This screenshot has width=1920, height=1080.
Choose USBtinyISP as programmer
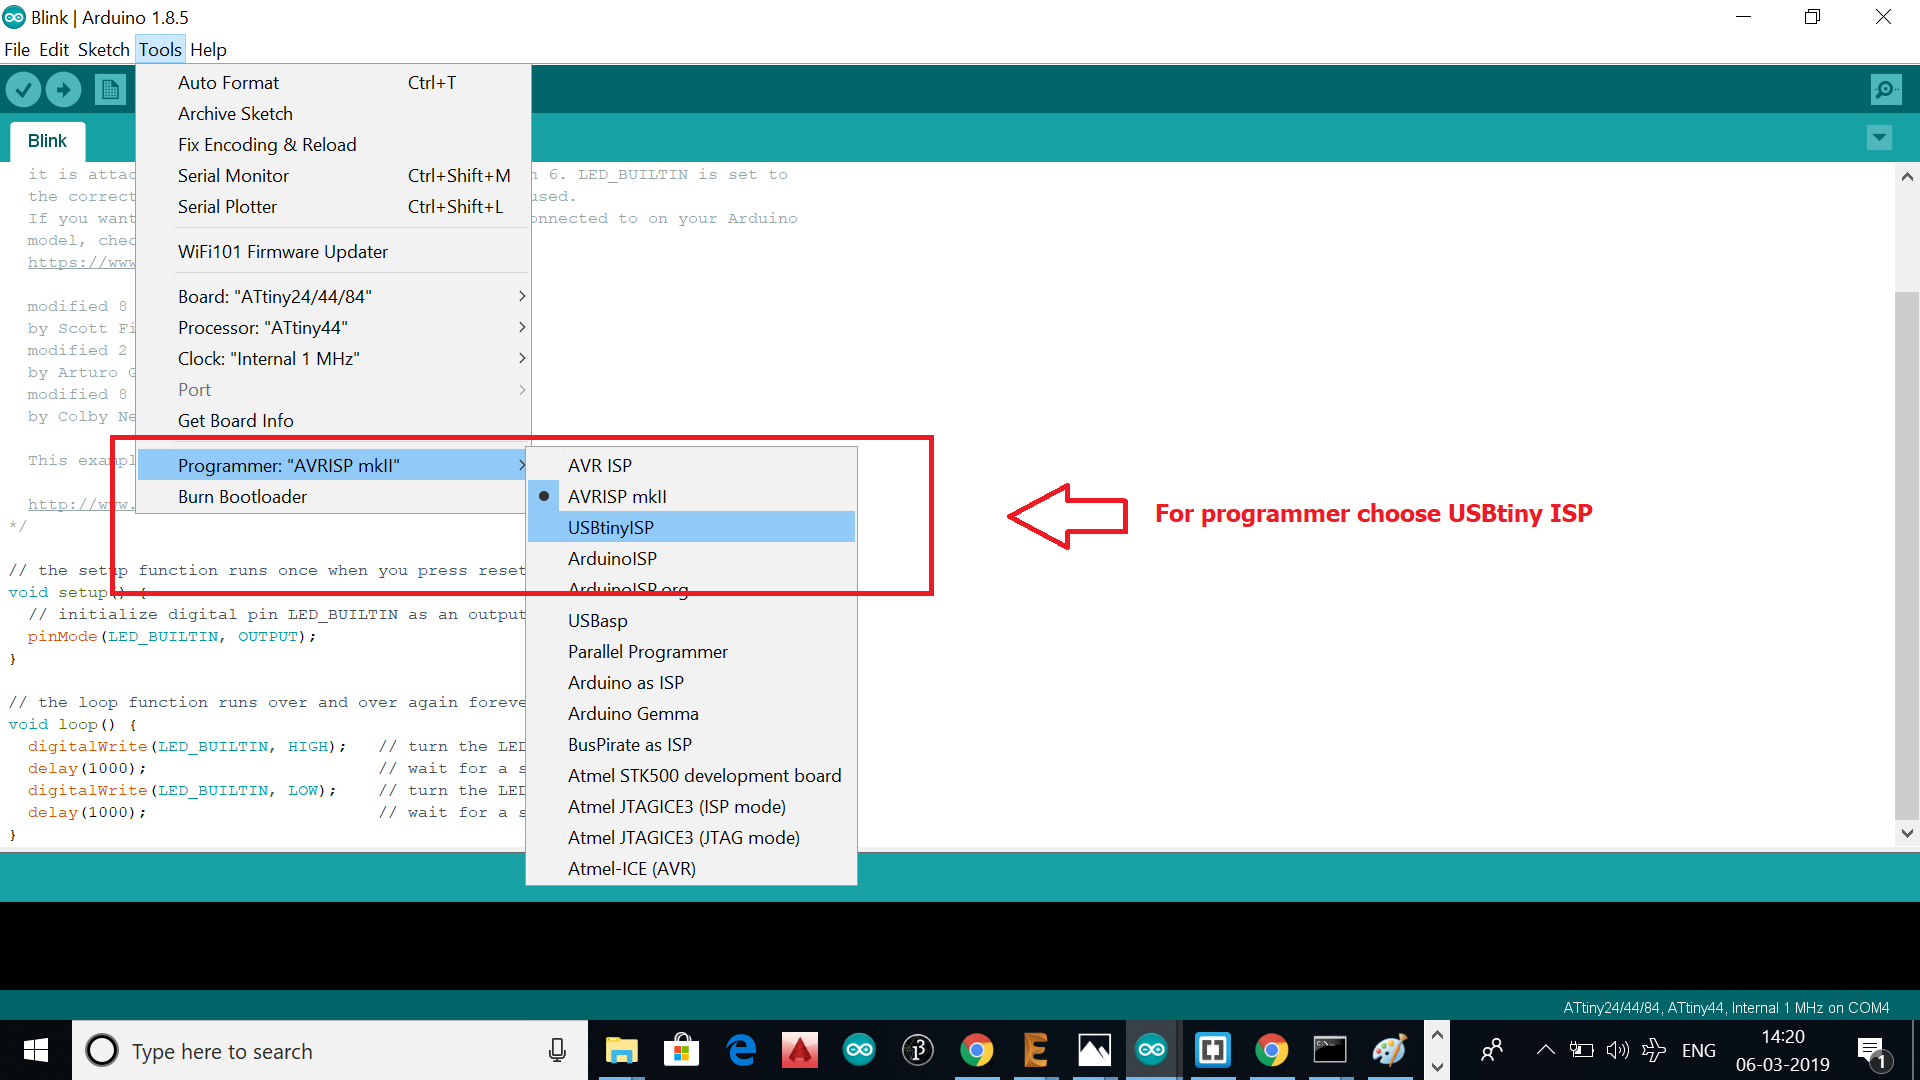click(611, 527)
